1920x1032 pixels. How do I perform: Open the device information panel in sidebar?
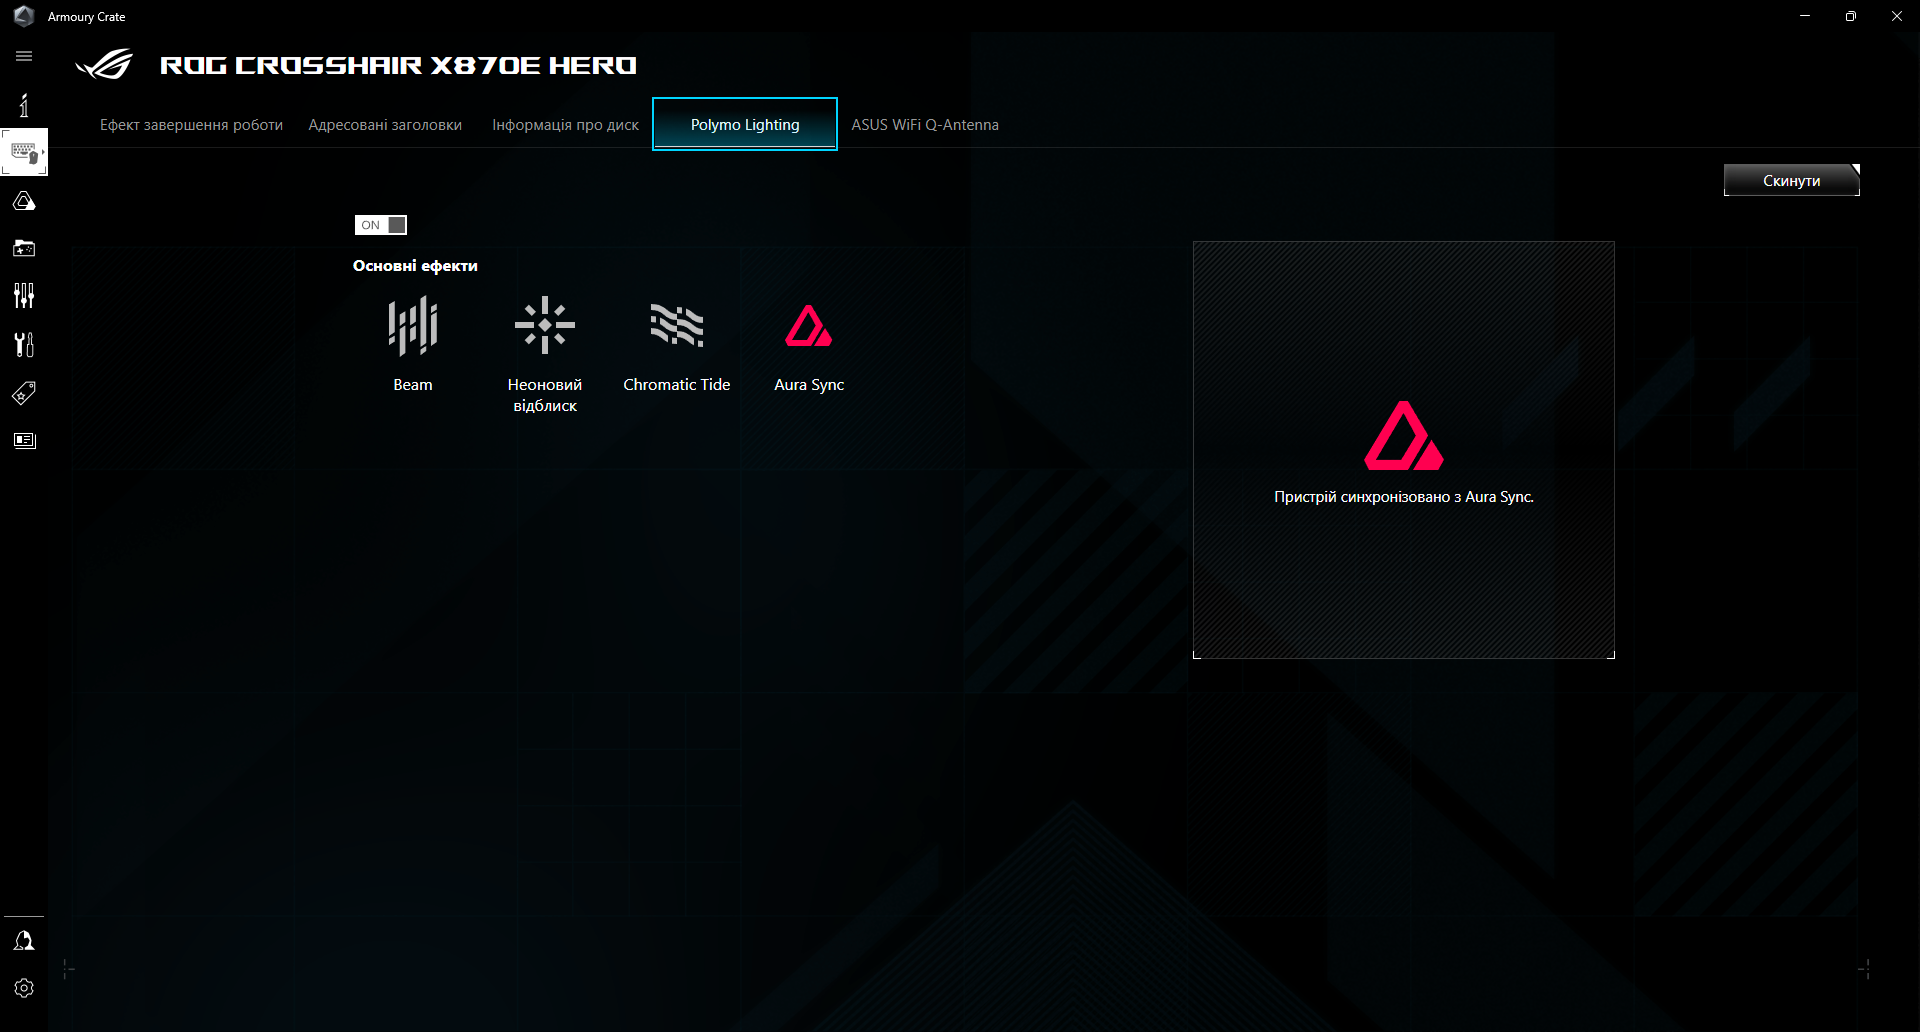[24, 105]
